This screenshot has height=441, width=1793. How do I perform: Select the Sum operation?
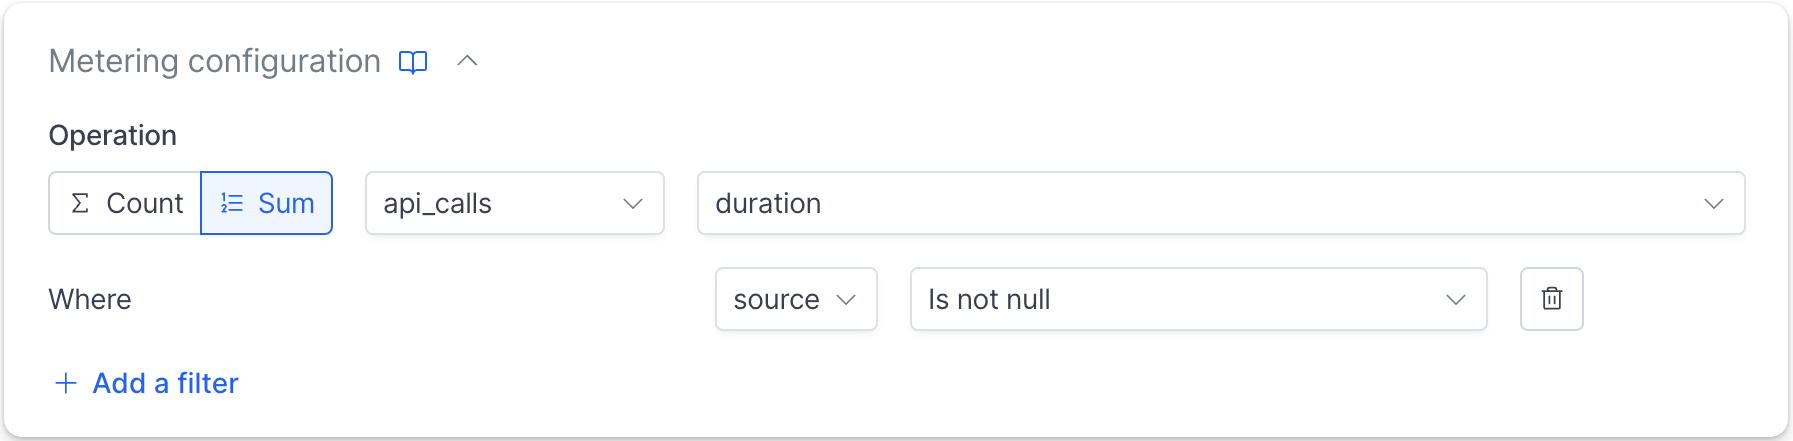(x=267, y=203)
